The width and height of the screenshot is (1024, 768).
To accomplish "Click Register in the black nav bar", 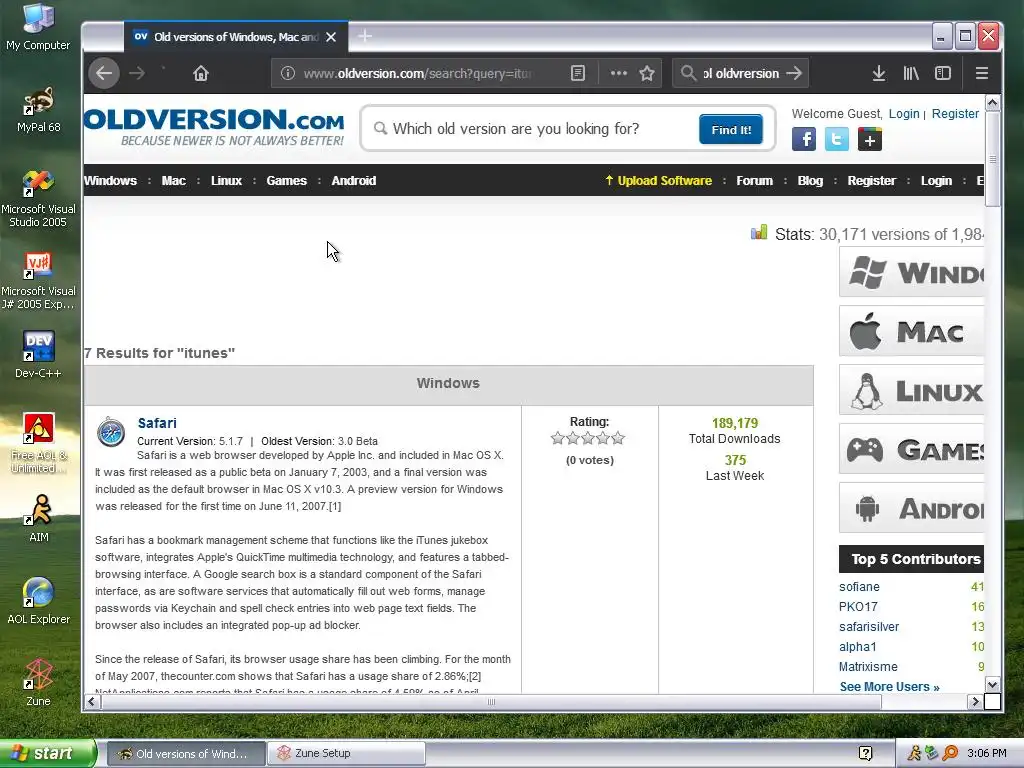I will pos(871,180).
